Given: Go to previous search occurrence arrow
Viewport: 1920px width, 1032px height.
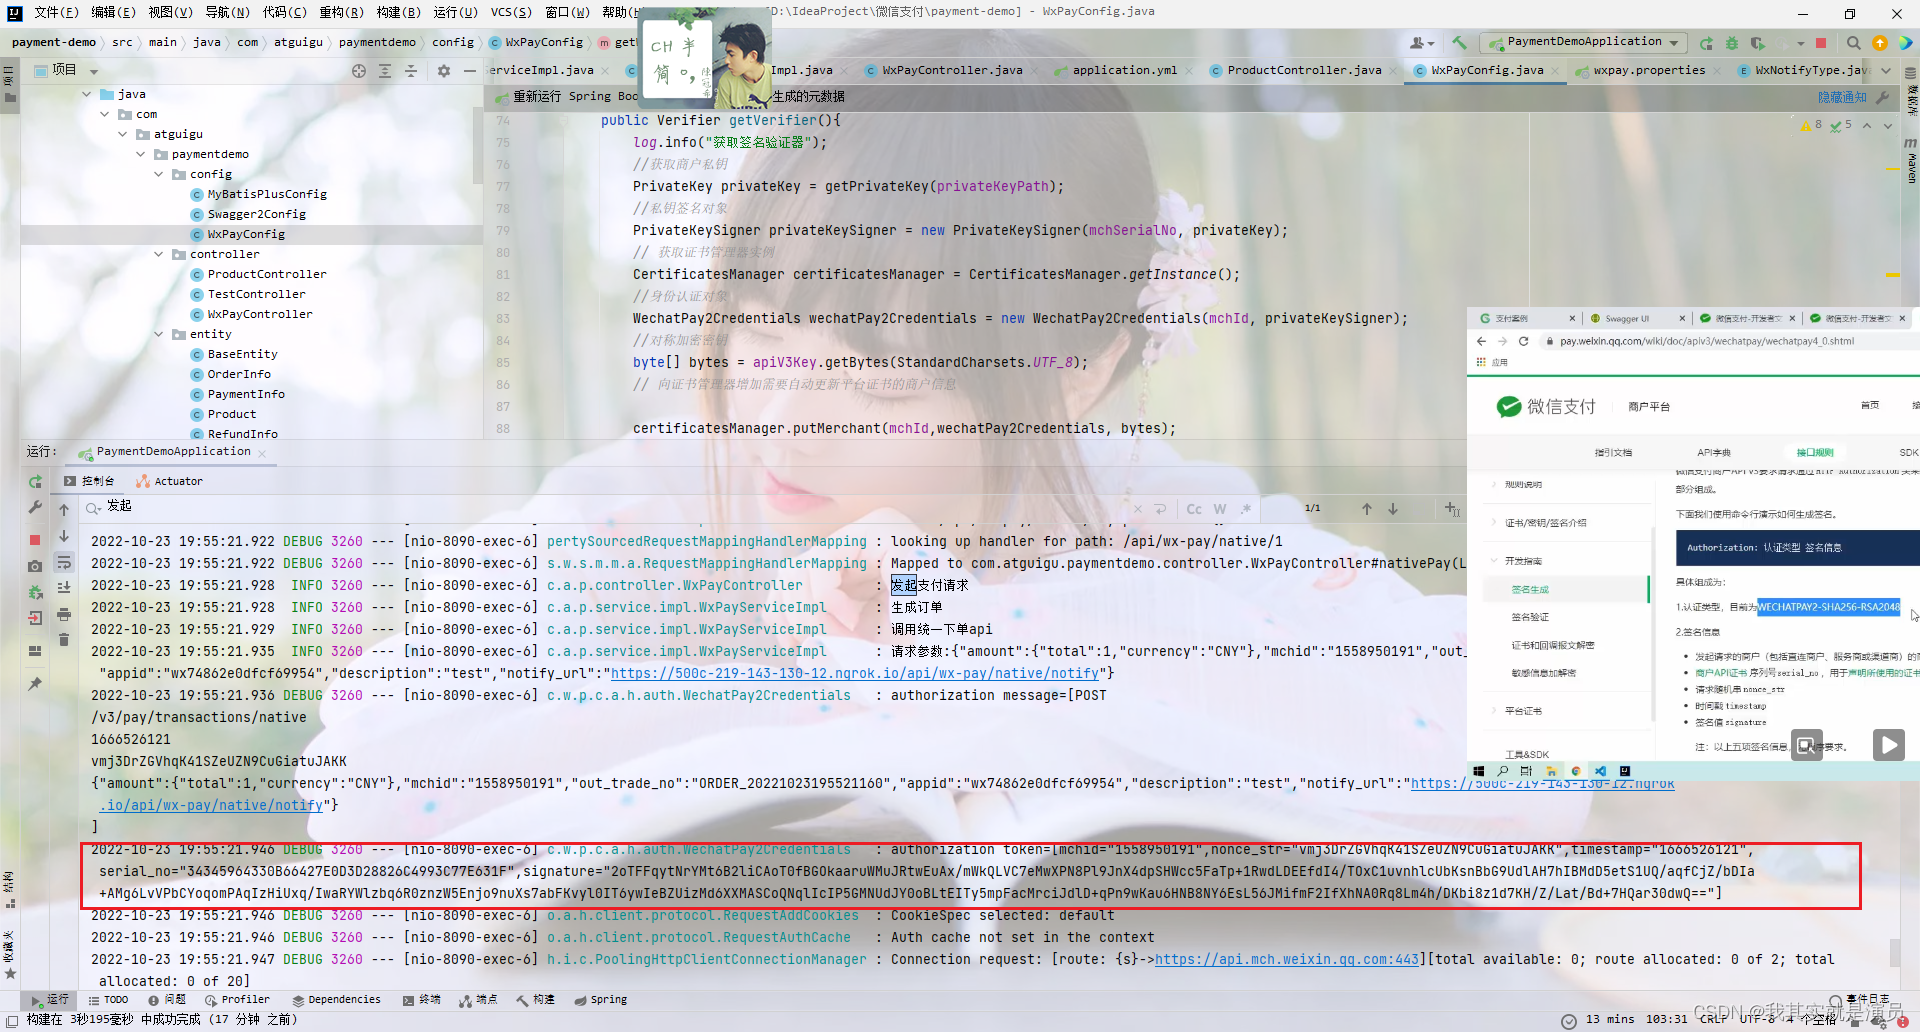Looking at the screenshot, I should (x=1367, y=509).
